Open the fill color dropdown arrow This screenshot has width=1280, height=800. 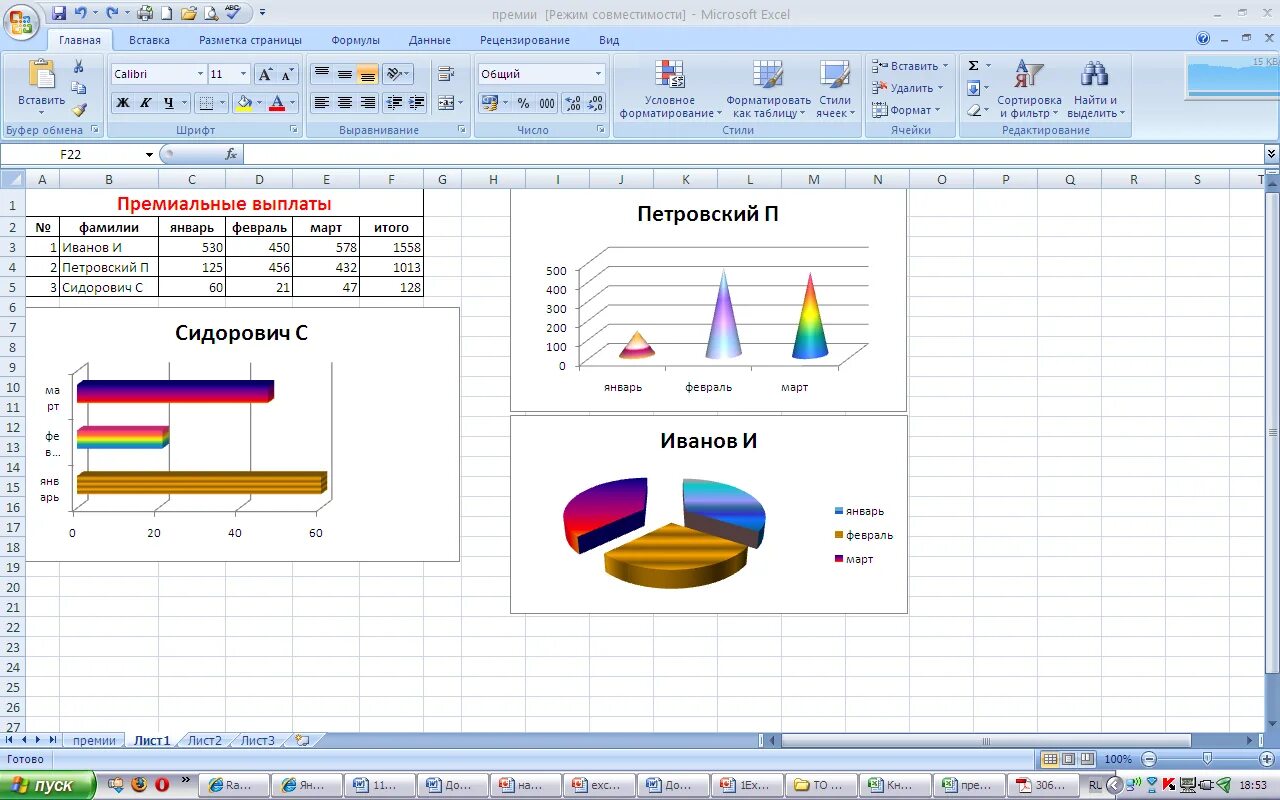[259, 102]
